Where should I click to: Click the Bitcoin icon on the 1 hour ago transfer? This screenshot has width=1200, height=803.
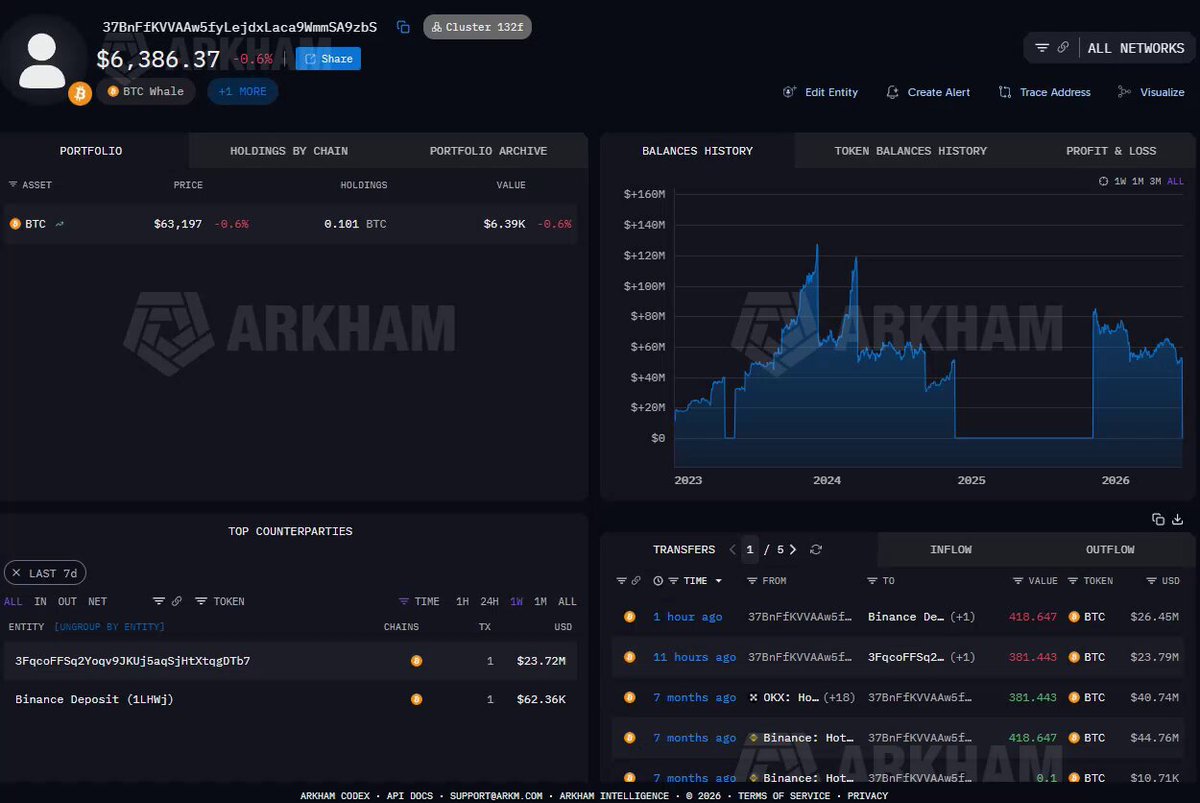630,617
